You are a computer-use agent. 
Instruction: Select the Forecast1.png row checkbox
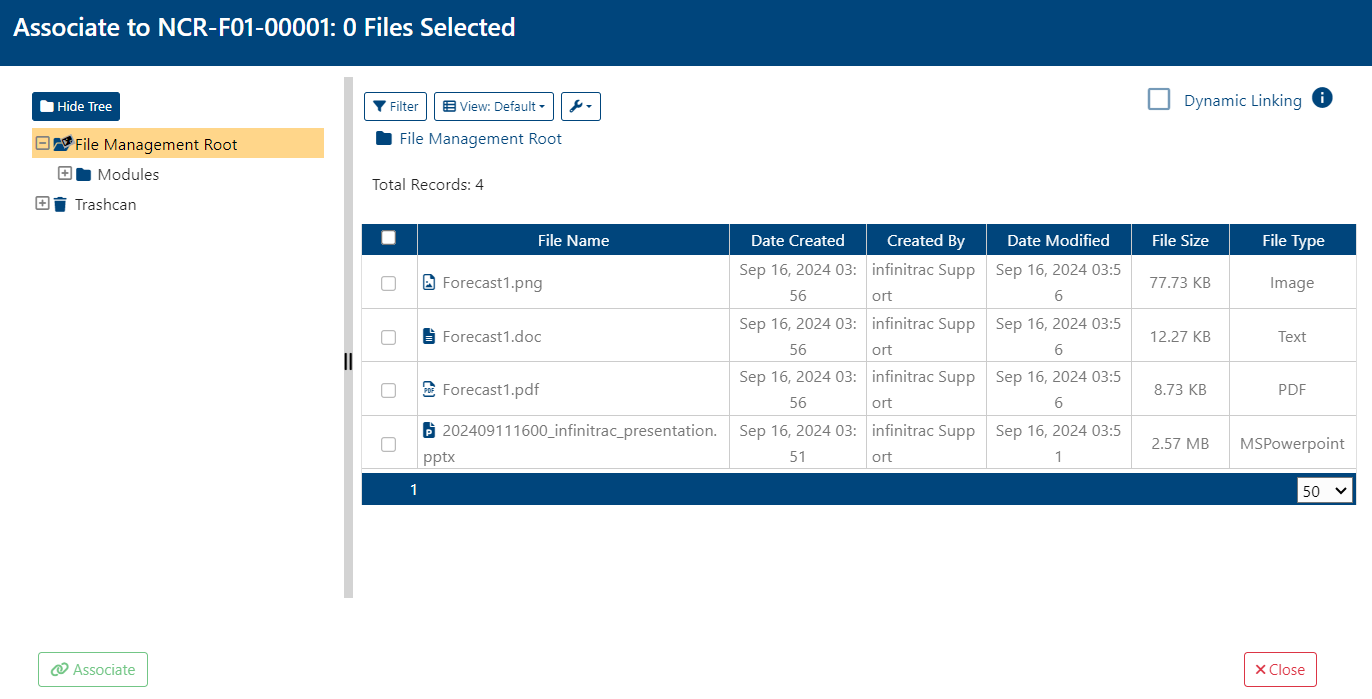click(389, 284)
